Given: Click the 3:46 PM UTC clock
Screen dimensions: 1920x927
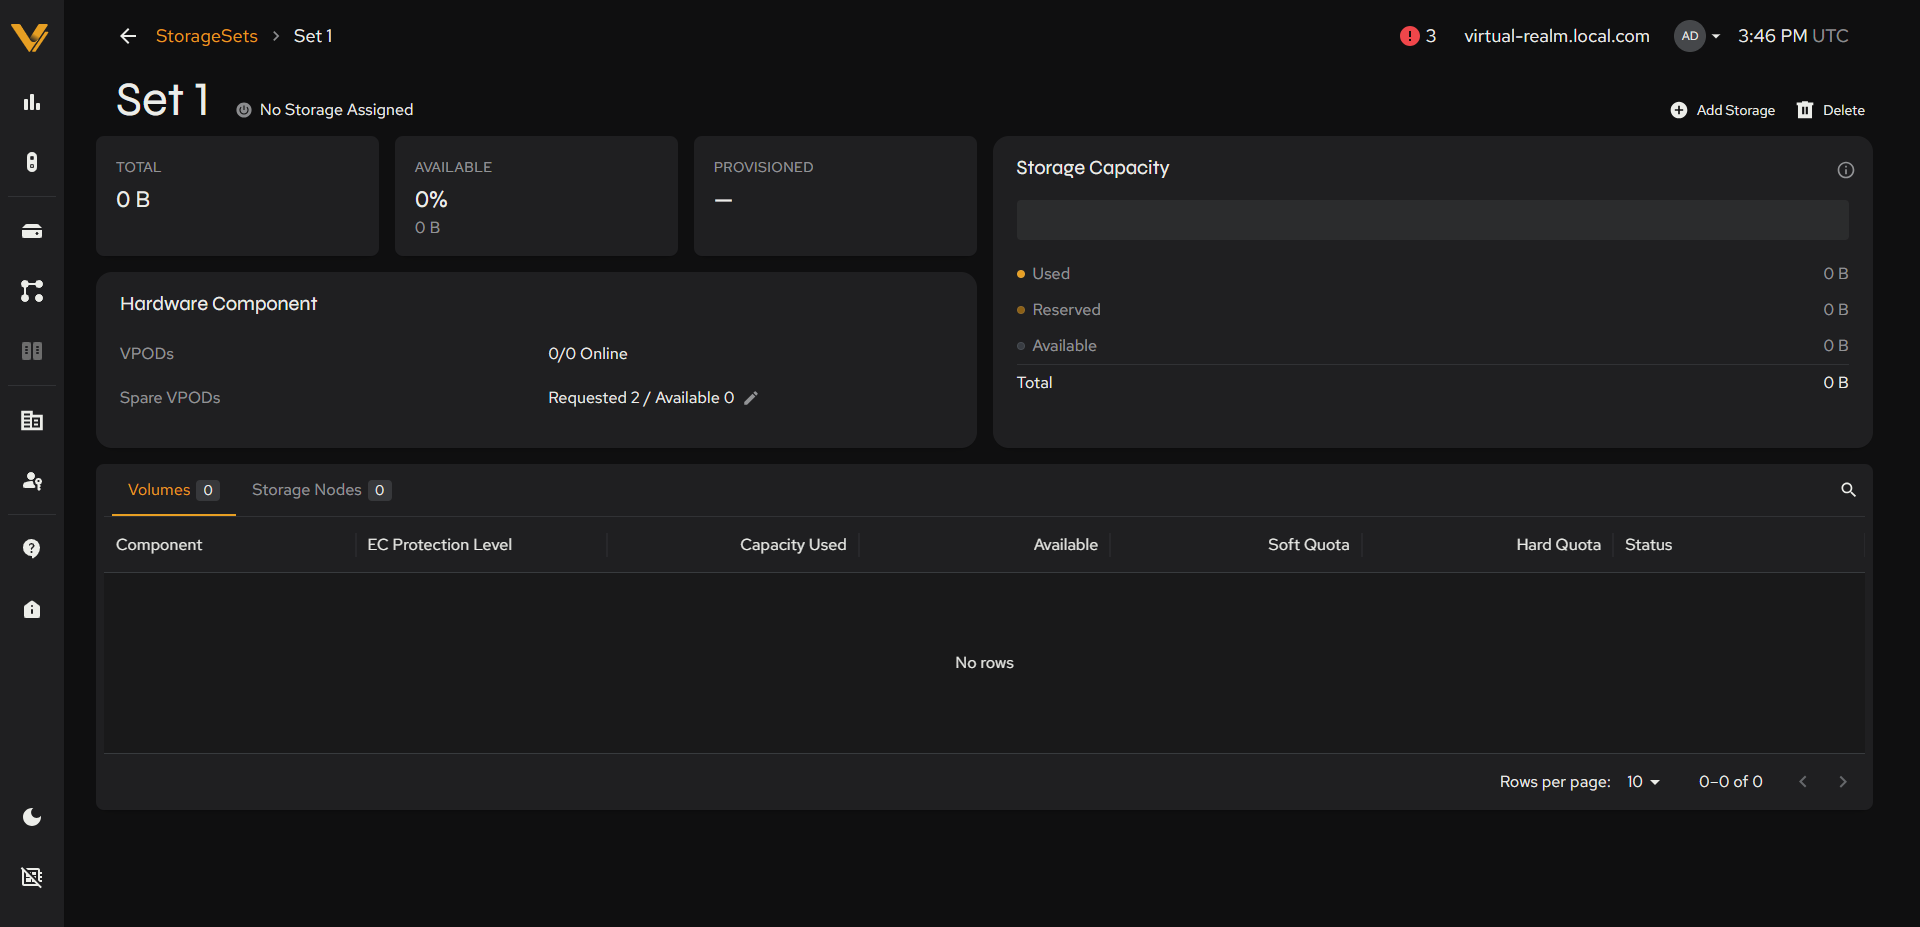Looking at the screenshot, I should [x=1793, y=36].
